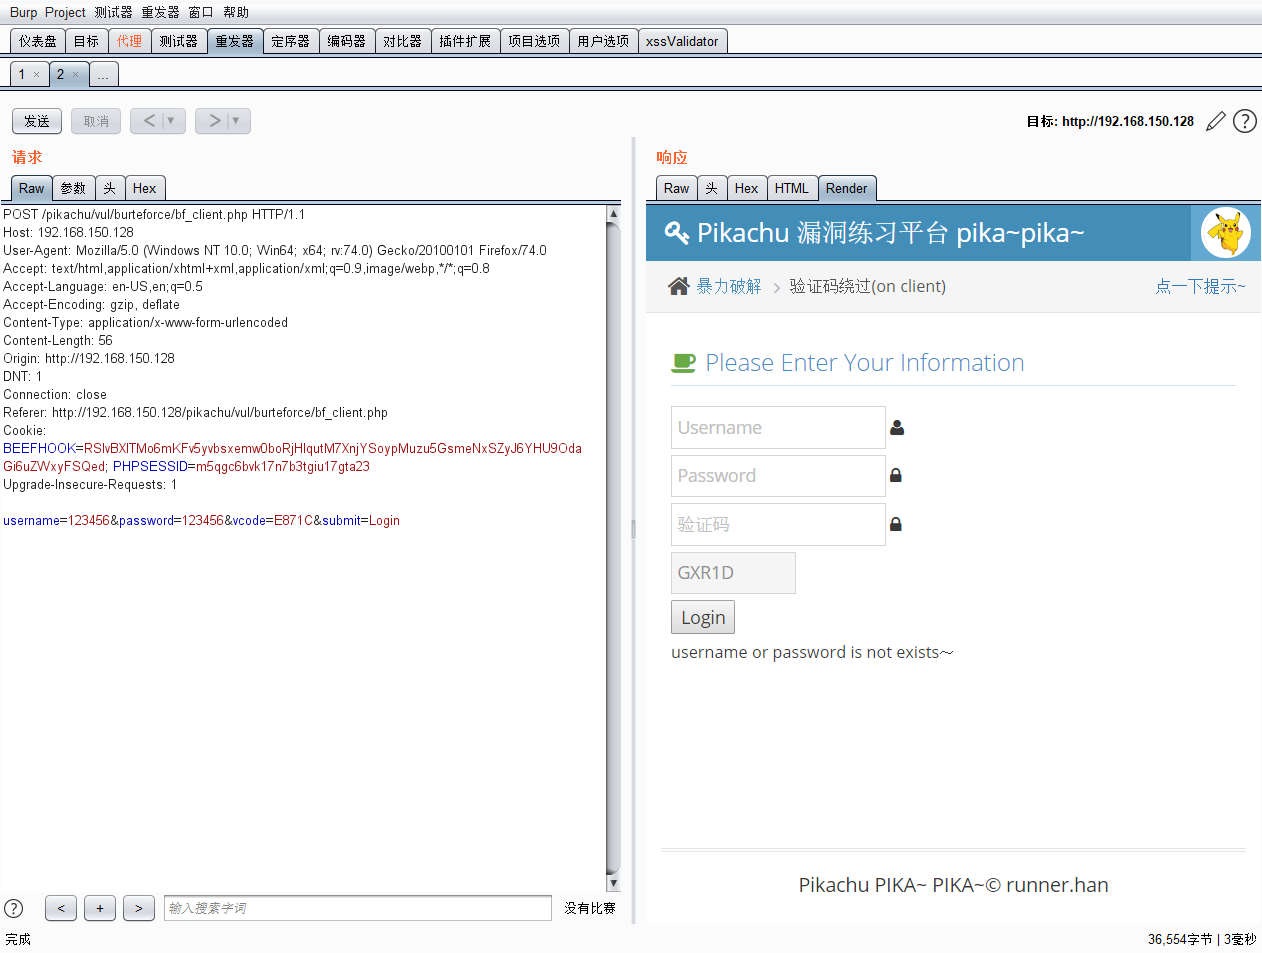Viewport: 1262px width, 953px height.
Task: Close repeater tab 1
Action: coord(37,75)
